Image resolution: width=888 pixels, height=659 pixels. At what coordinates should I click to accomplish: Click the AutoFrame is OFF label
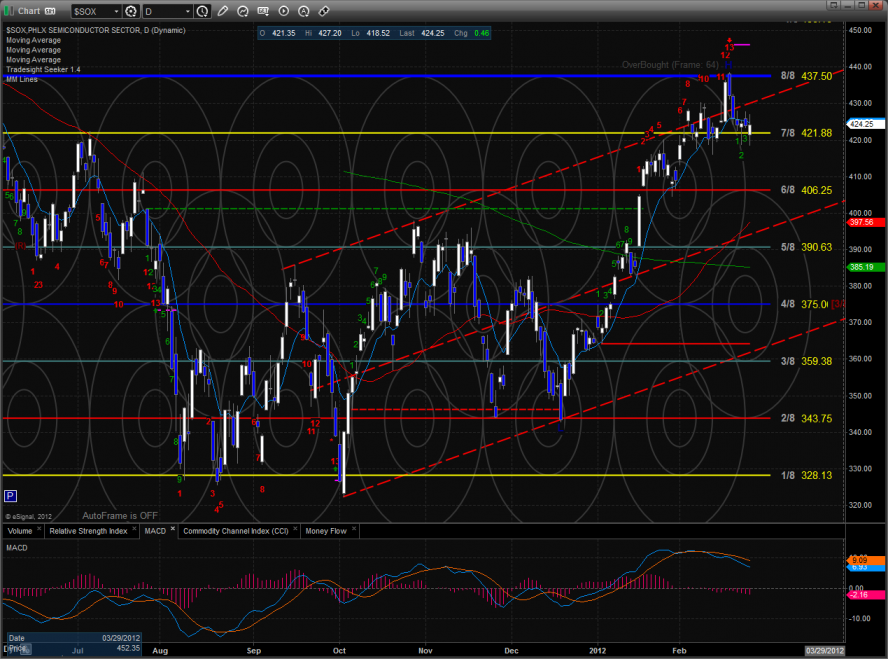click(x=120, y=515)
